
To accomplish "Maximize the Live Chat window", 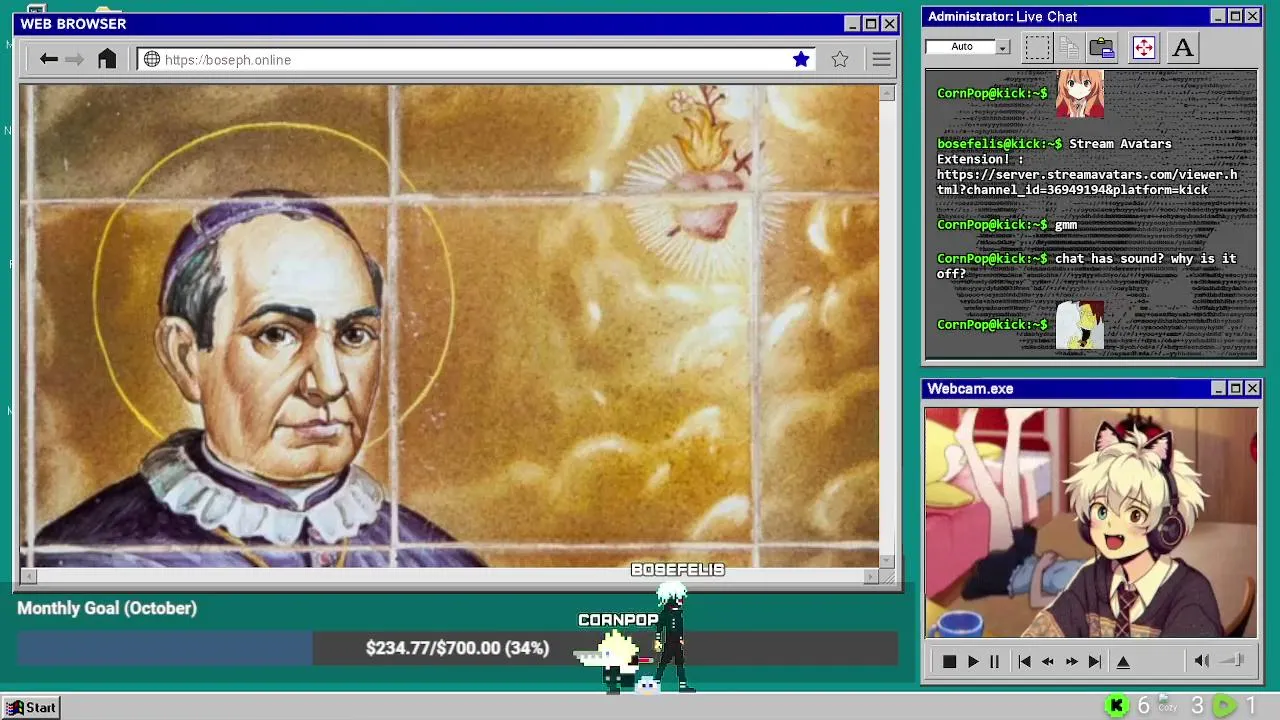I will pyautogui.click(x=1235, y=16).
